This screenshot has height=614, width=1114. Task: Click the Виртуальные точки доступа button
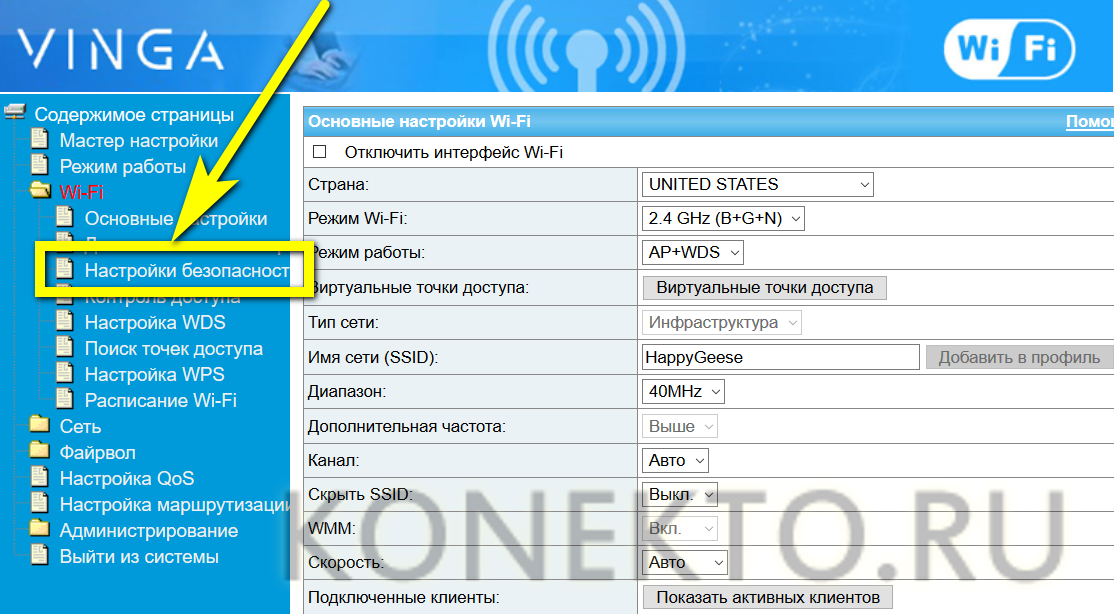pos(764,287)
